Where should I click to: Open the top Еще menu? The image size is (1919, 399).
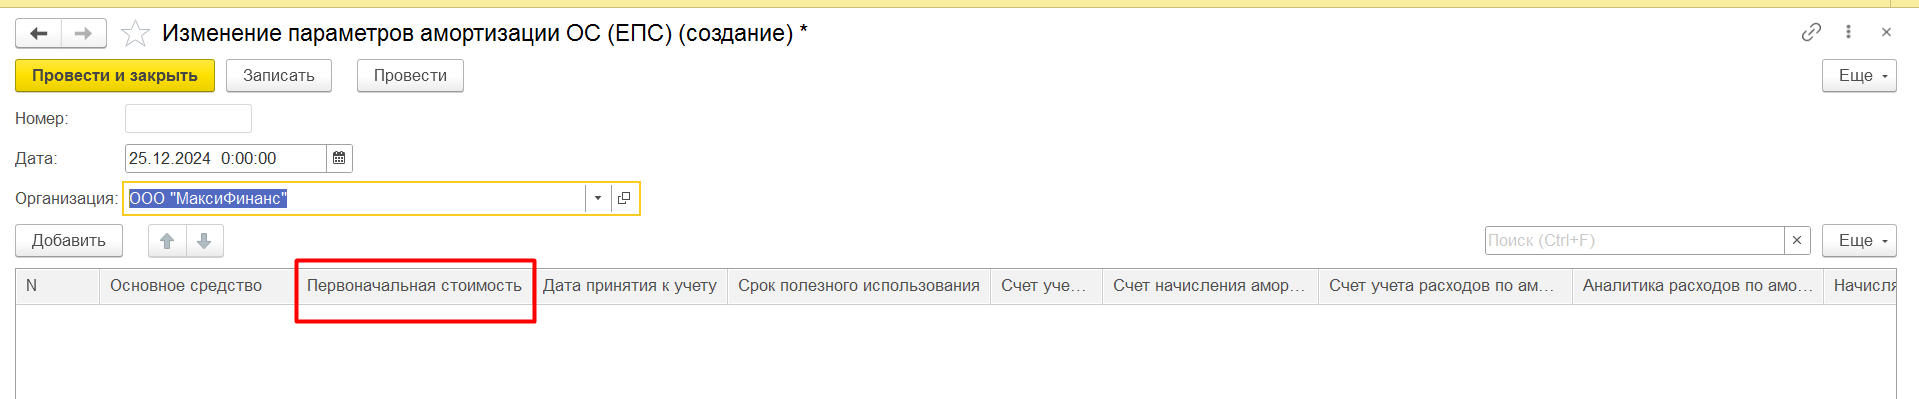tap(1859, 76)
